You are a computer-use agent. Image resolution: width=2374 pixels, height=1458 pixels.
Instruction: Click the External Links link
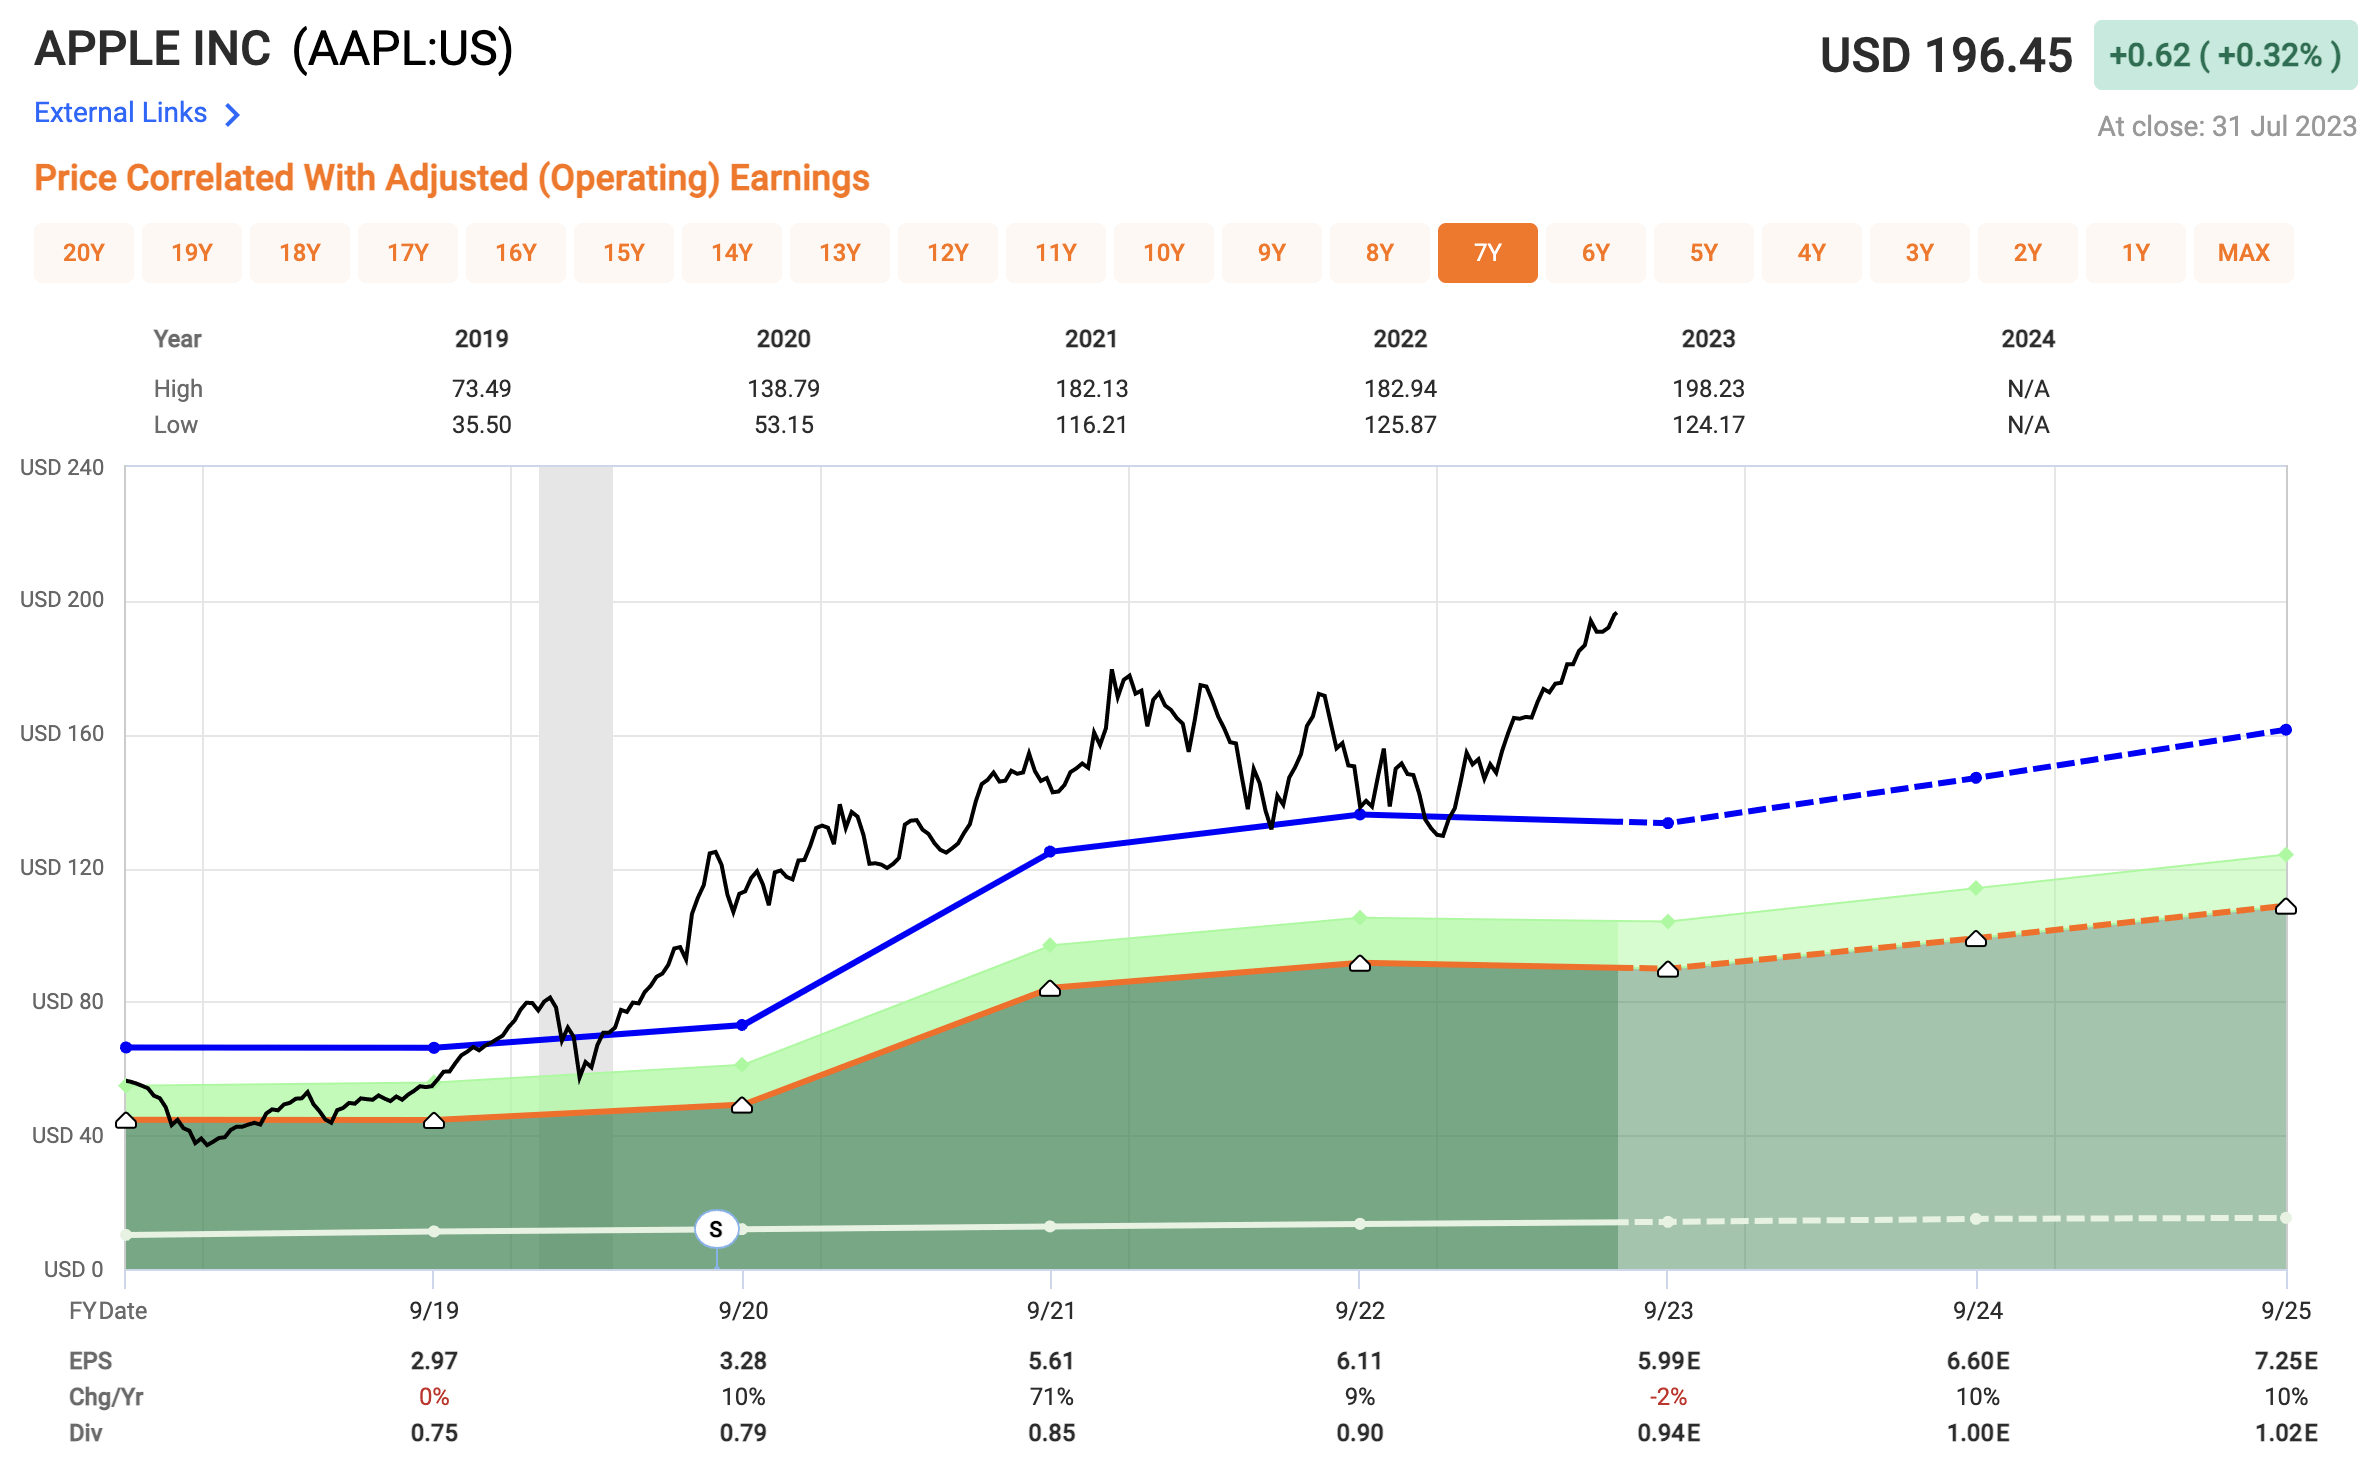(x=120, y=113)
